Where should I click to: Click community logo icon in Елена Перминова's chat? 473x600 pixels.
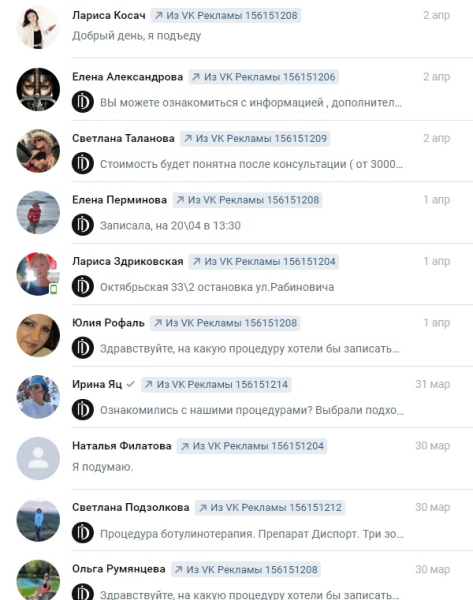pyautogui.click(x=83, y=225)
